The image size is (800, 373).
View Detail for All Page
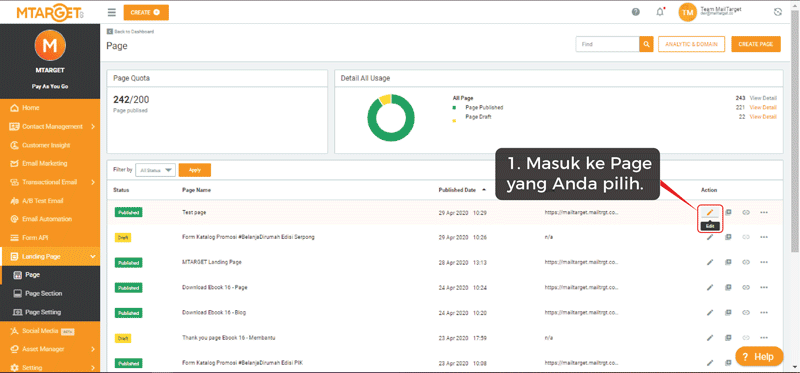pos(763,98)
